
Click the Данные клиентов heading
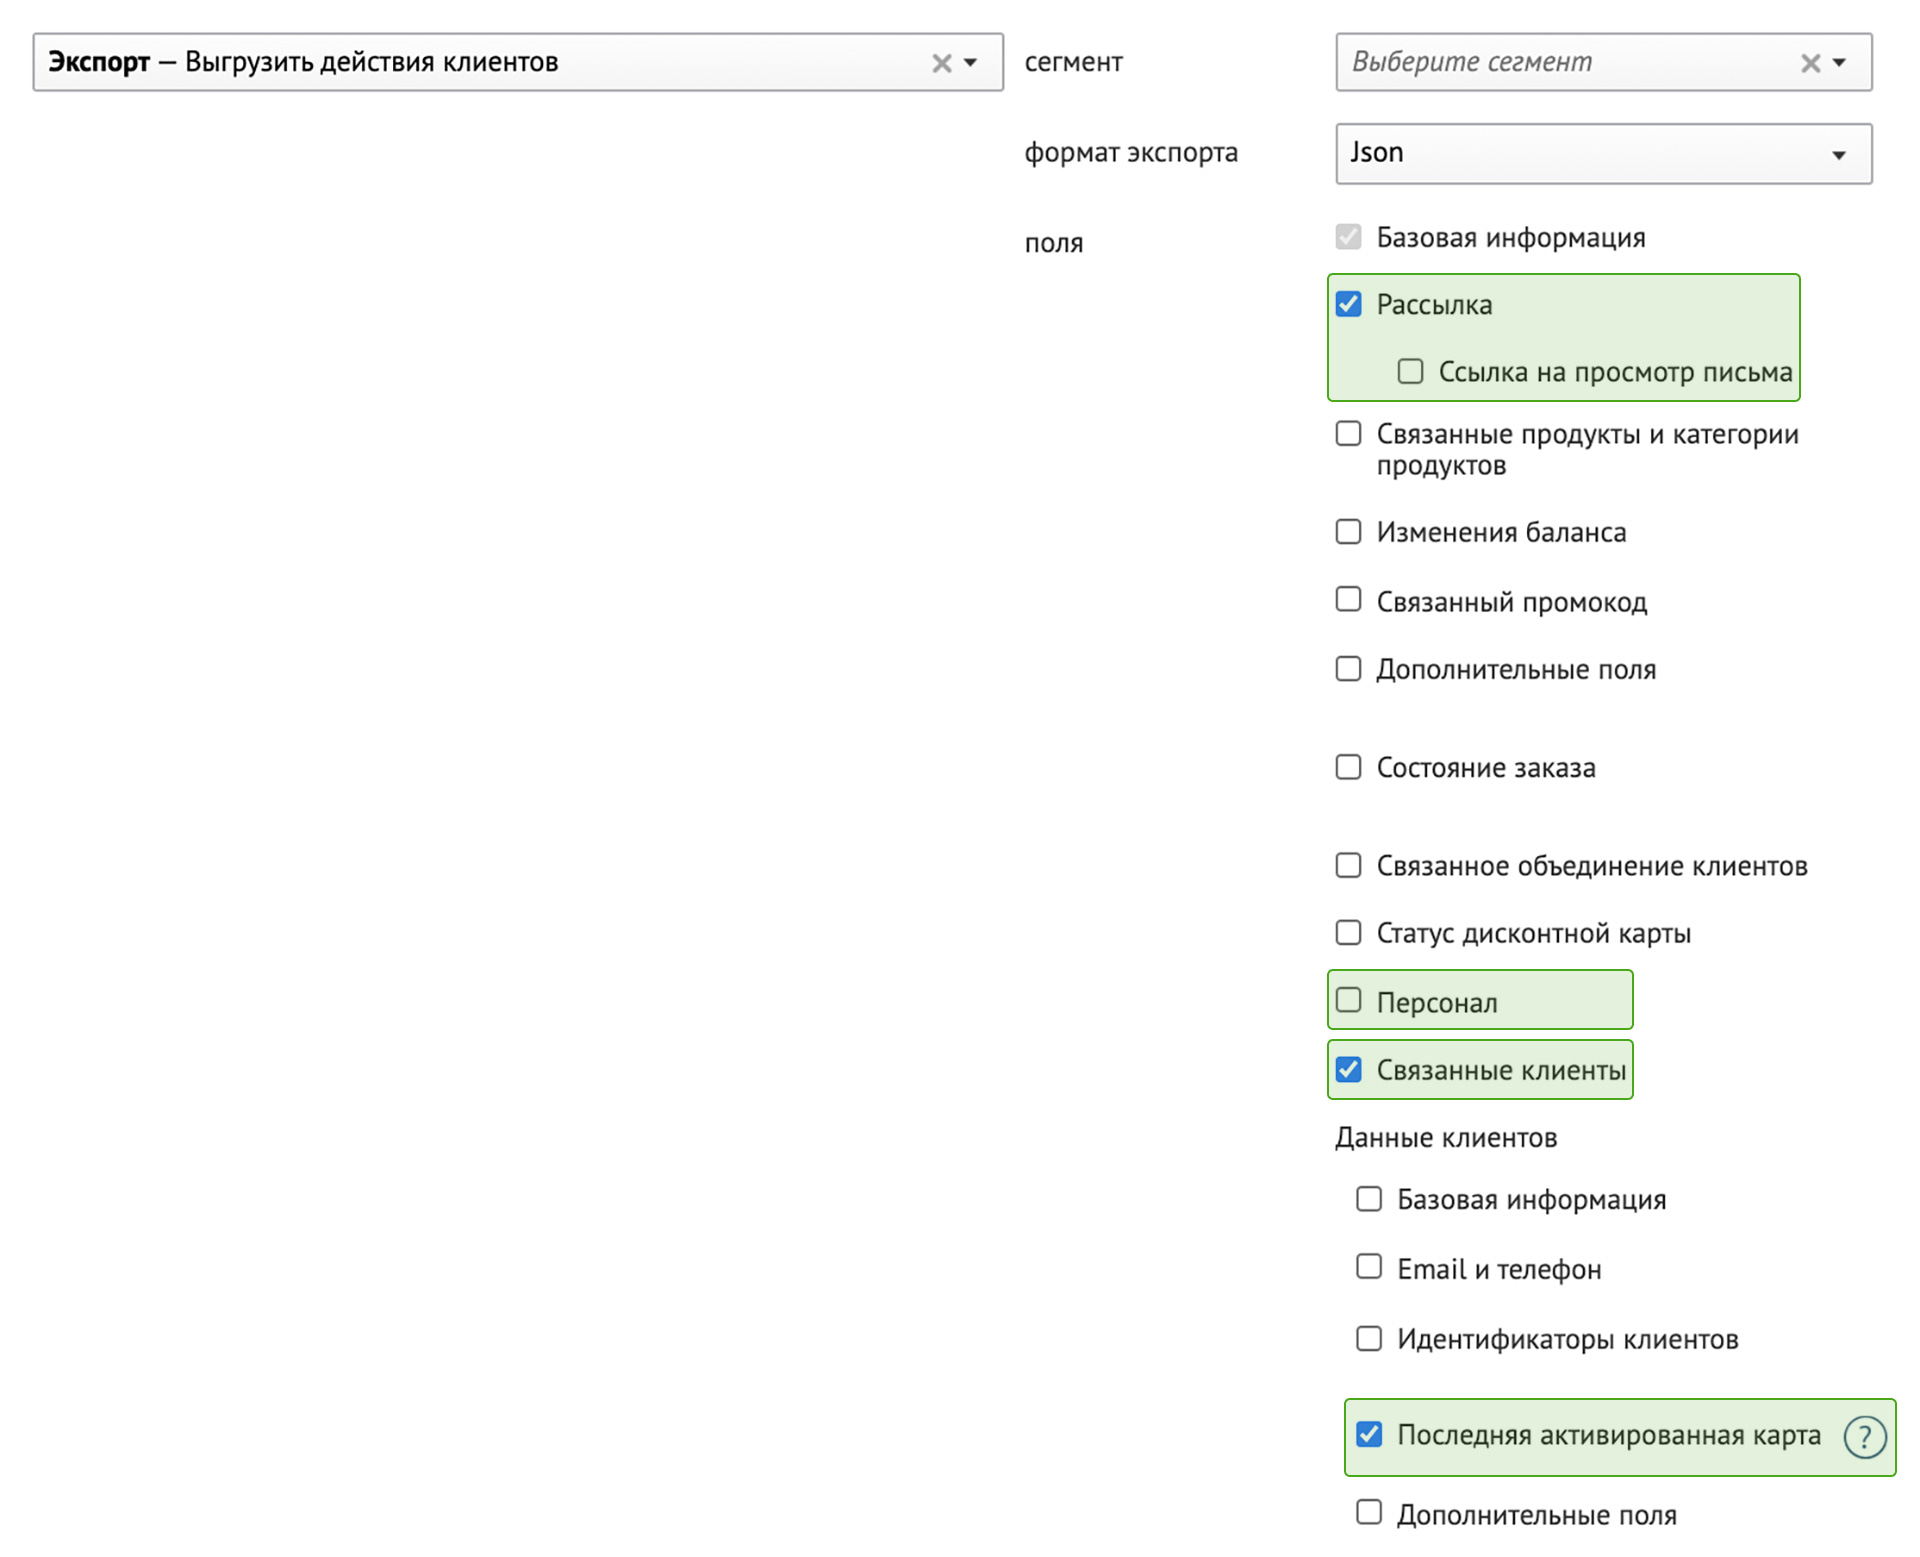click(1446, 1137)
